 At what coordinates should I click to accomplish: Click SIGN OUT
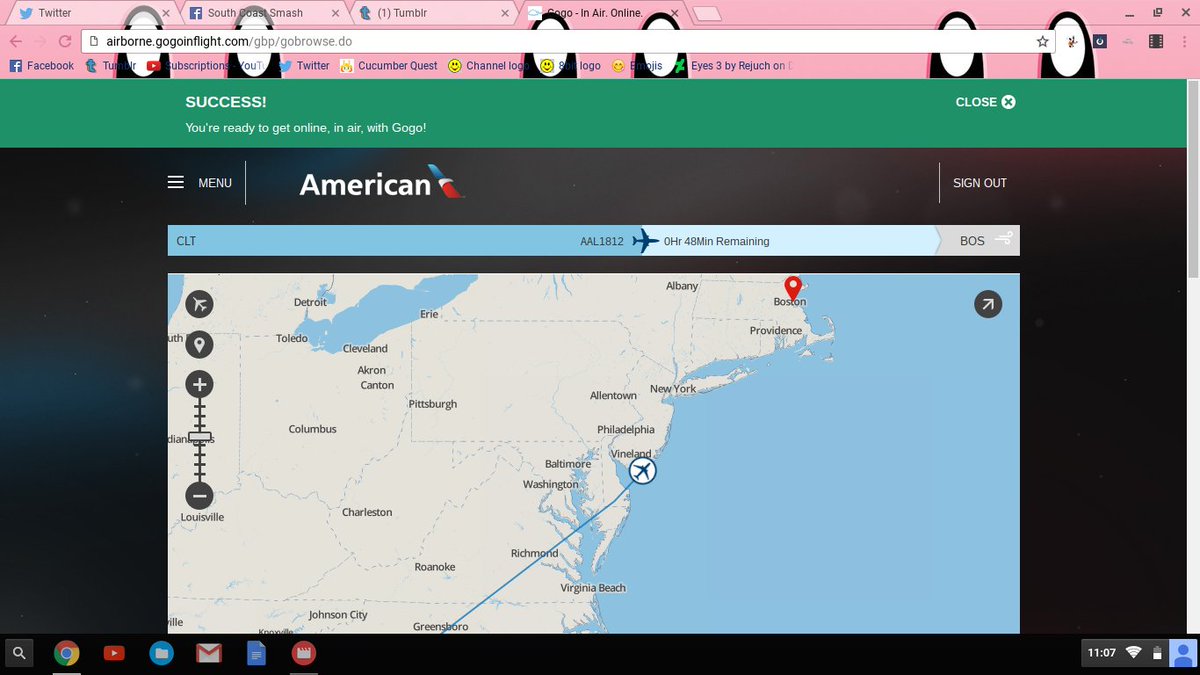tap(980, 183)
